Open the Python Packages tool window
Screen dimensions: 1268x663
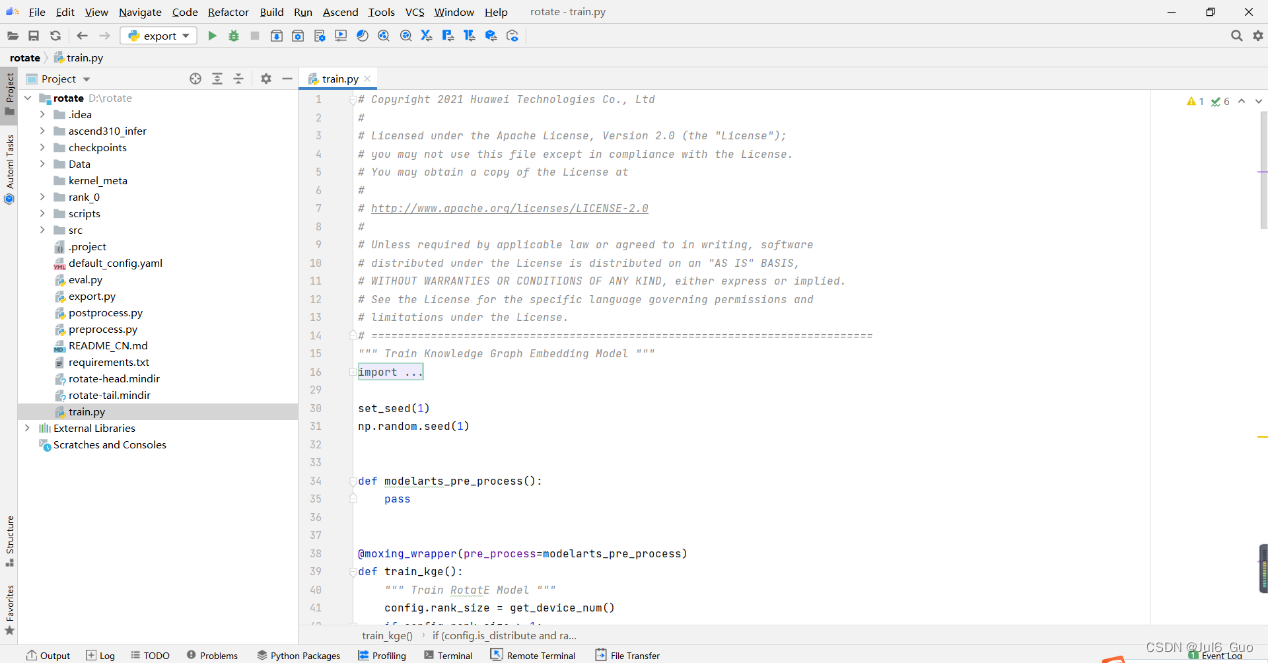point(298,655)
